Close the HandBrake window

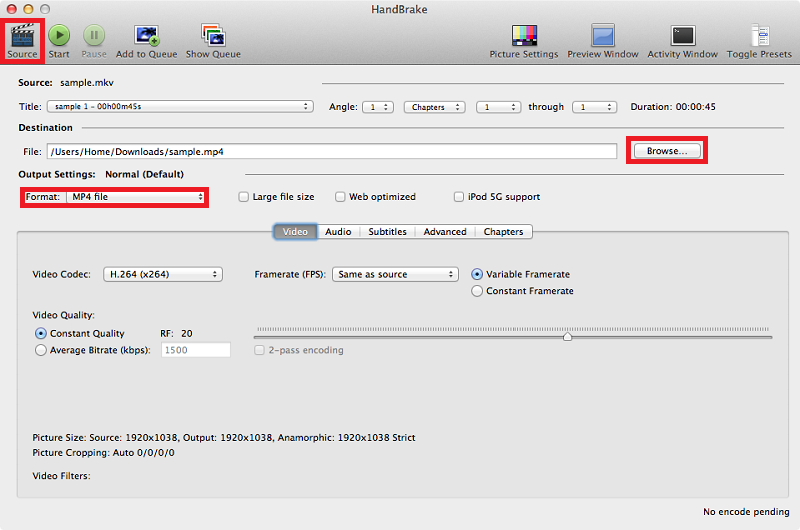(11, 9)
